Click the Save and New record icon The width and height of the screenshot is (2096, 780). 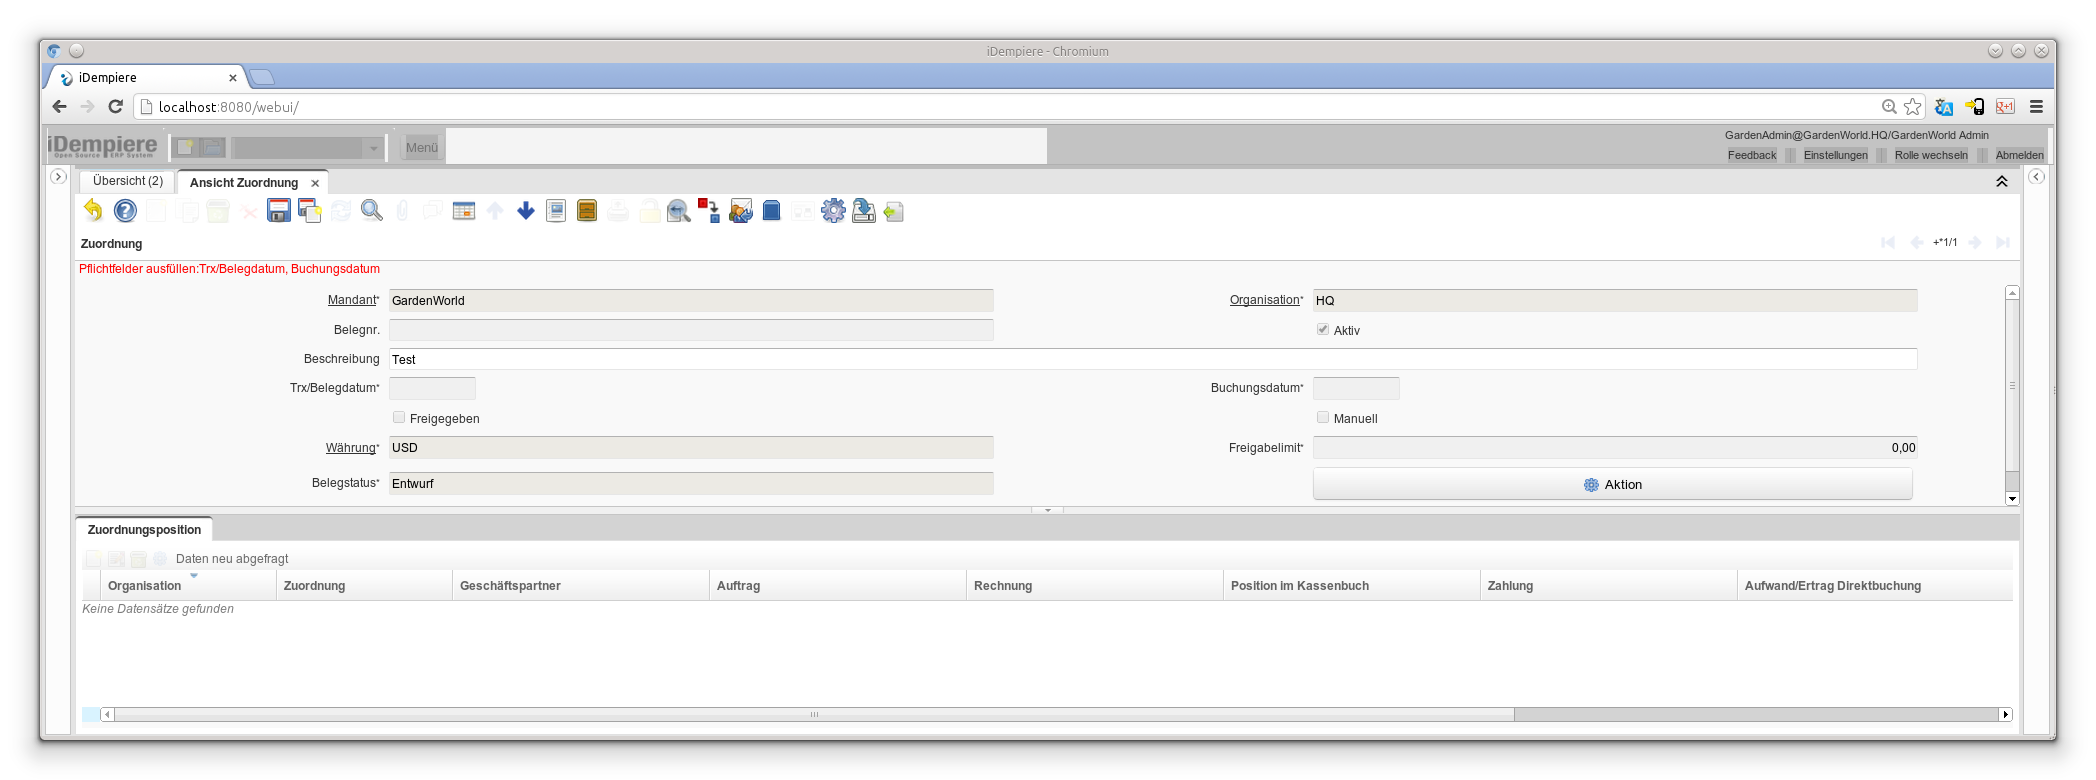click(310, 210)
